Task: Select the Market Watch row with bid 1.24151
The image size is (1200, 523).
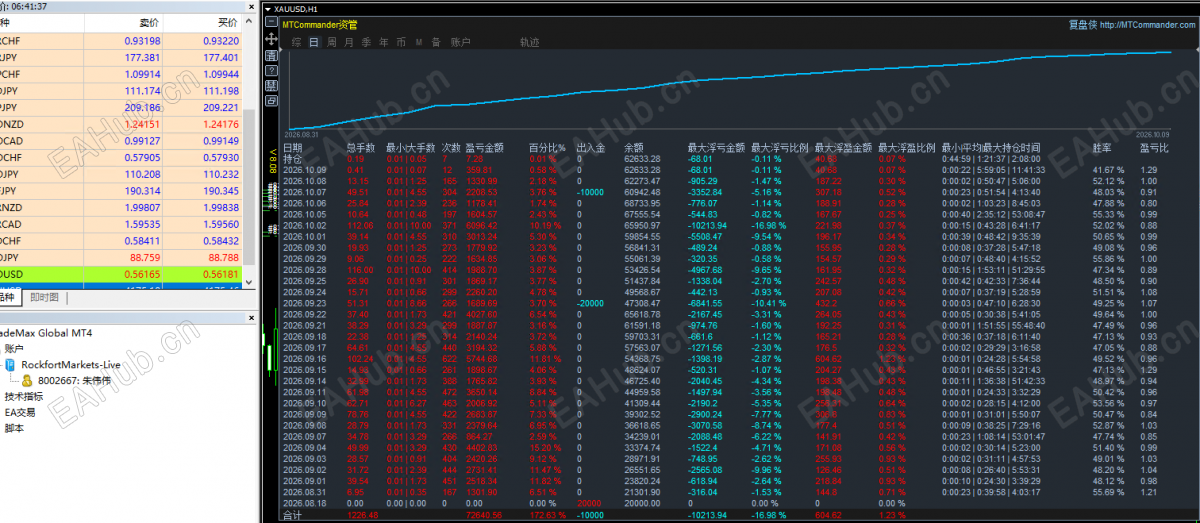Action: [121, 124]
